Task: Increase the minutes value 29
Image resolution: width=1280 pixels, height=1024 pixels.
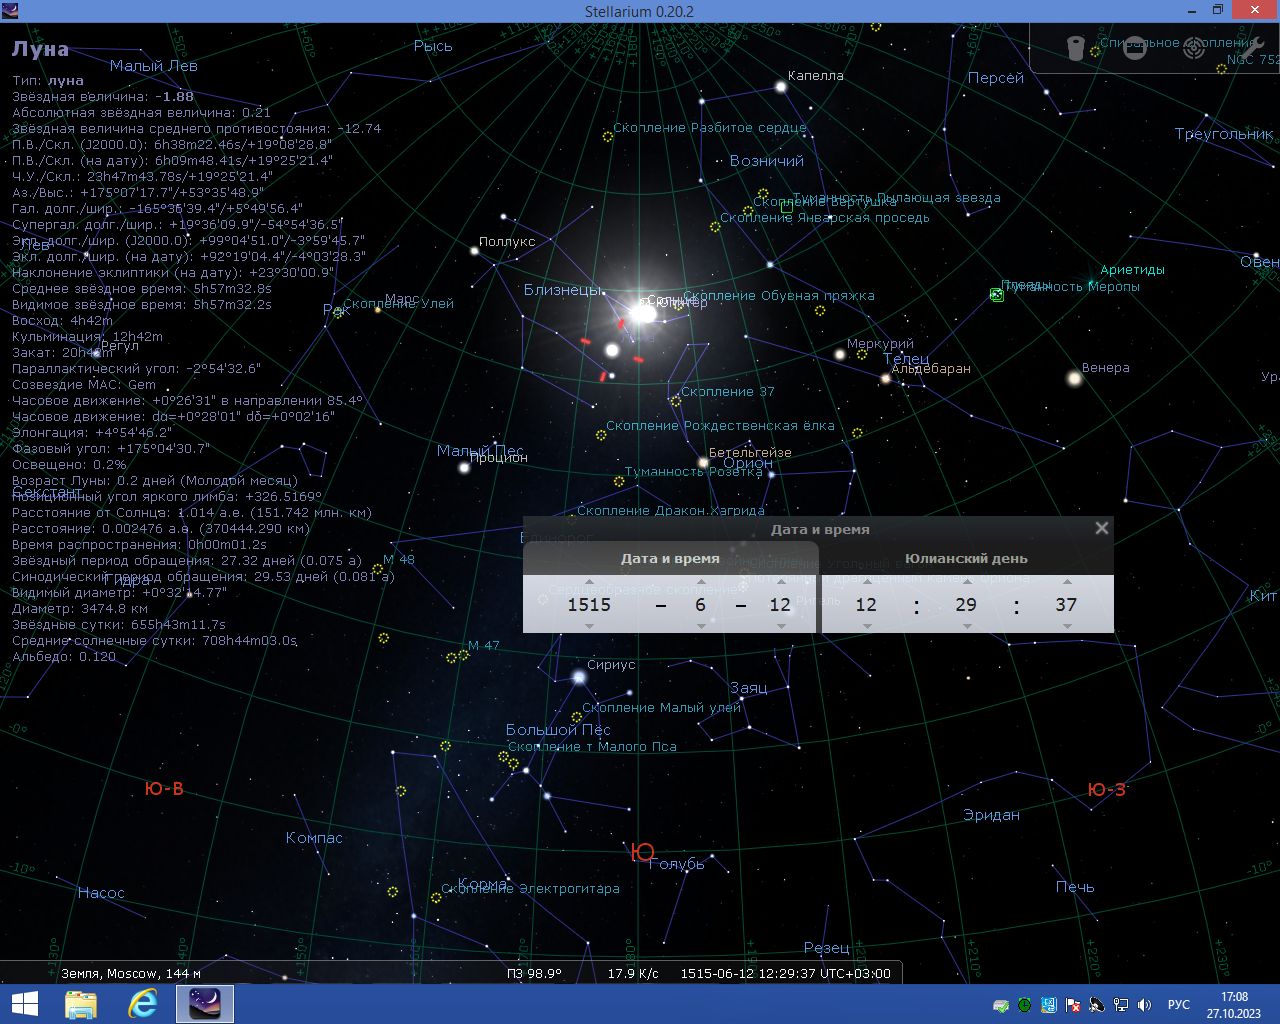Action: (x=967, y=582)
